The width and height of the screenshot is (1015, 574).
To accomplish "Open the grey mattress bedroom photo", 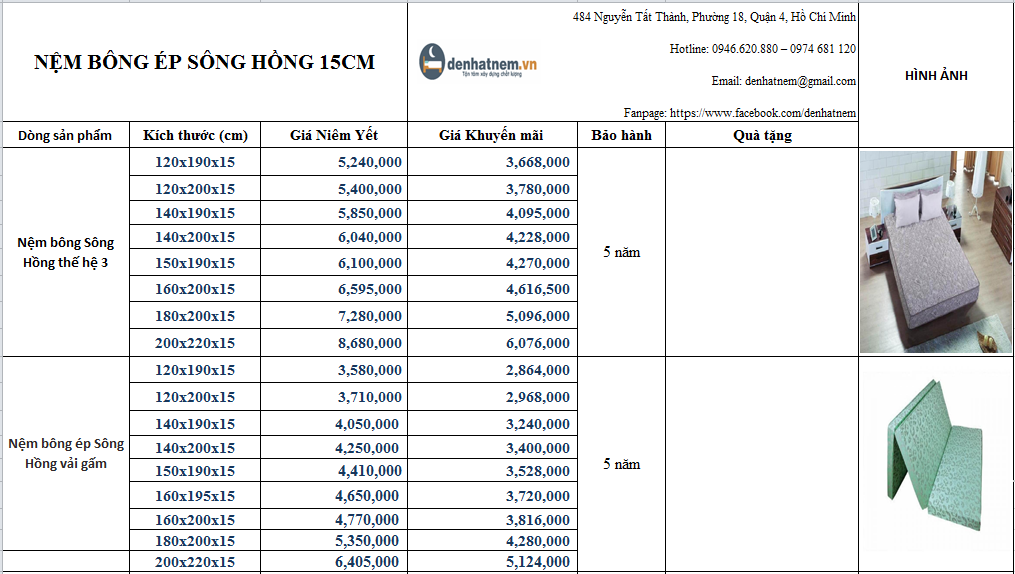I will pyautogui.click(x=936, y=252).
